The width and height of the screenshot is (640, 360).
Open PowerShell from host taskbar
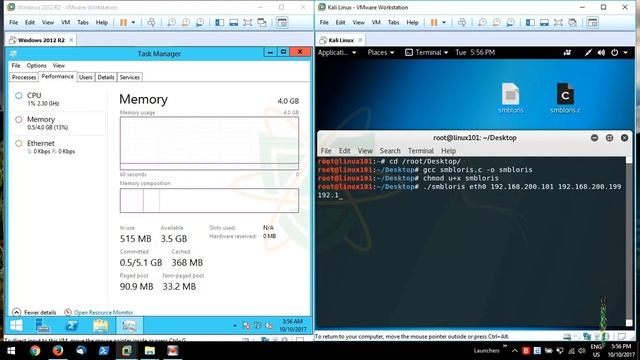(x=104, y=351)
